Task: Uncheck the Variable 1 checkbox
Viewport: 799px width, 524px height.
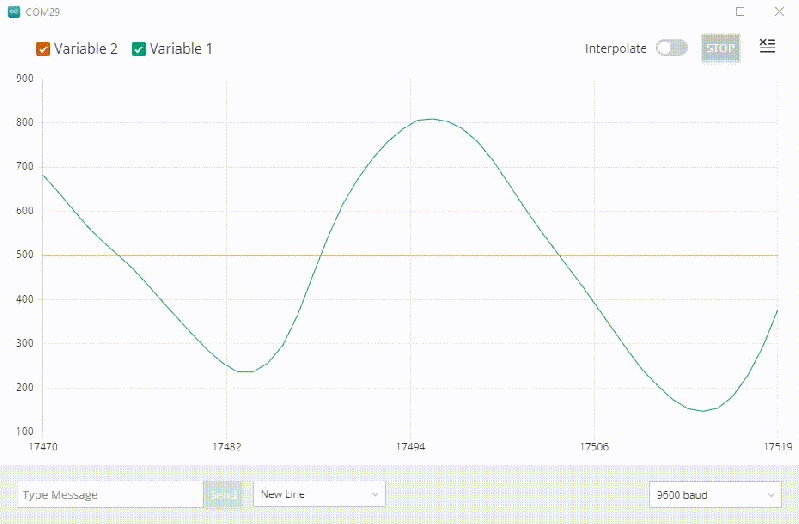Action: tap(139, 49)
